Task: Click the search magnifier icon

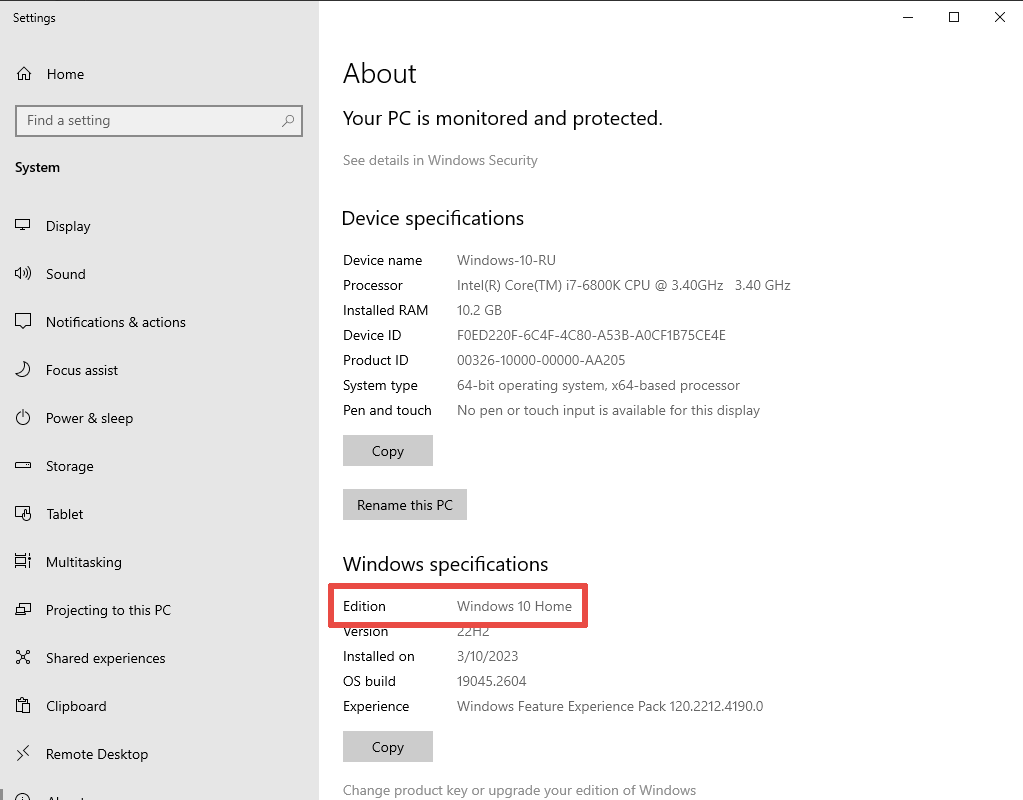Action: point(288,121)
